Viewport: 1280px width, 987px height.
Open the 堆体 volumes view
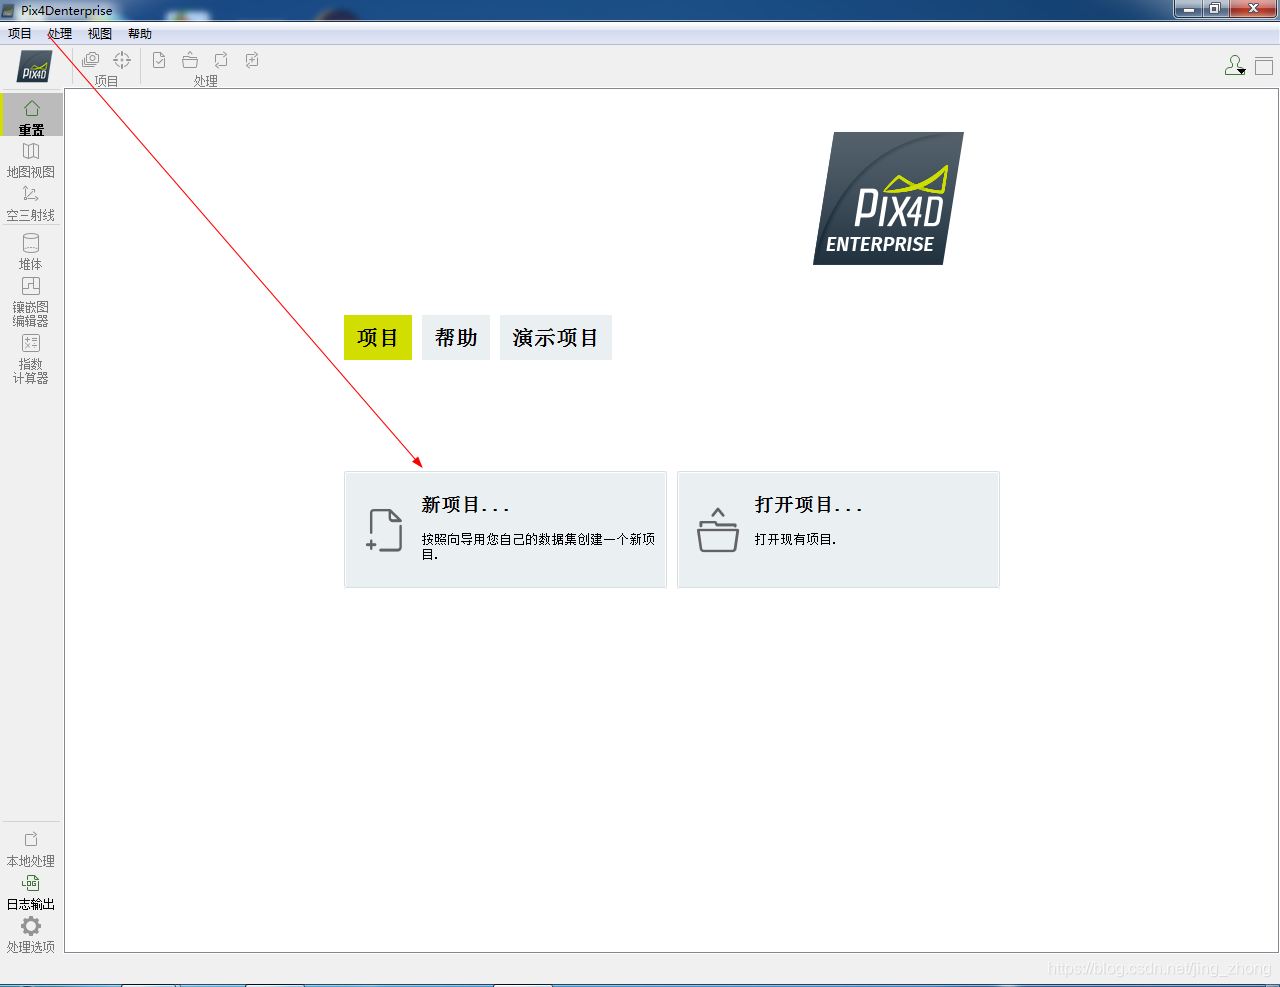pos(31,251)
